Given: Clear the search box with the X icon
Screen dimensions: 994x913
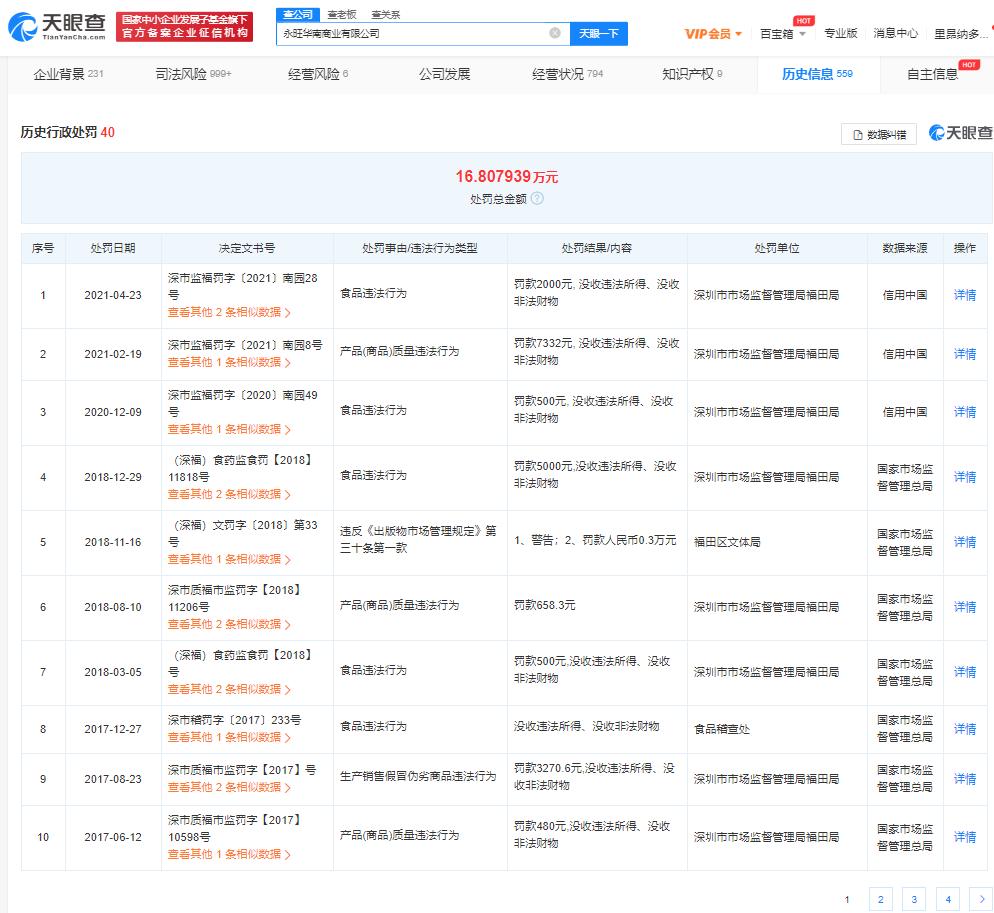Looking at the screenshot, I should [555, 33].
